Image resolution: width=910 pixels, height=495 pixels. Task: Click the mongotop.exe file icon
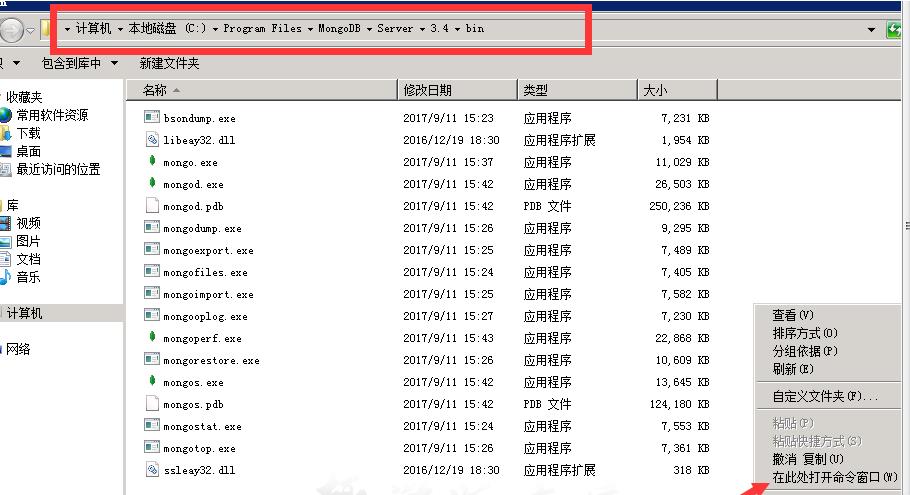151,448
